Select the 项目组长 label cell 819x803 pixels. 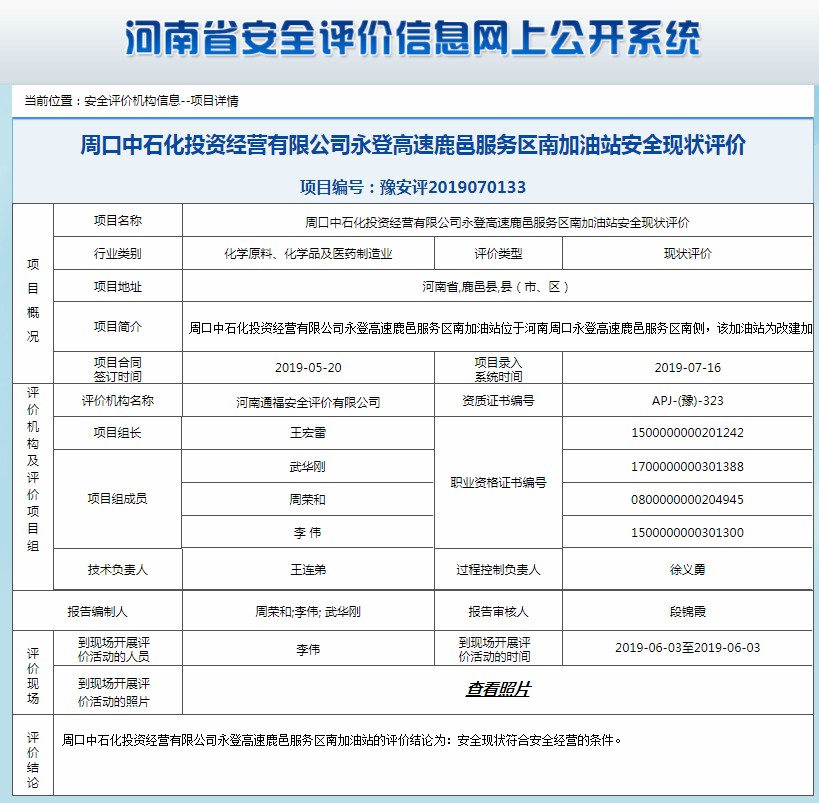[x=118, y=433]
